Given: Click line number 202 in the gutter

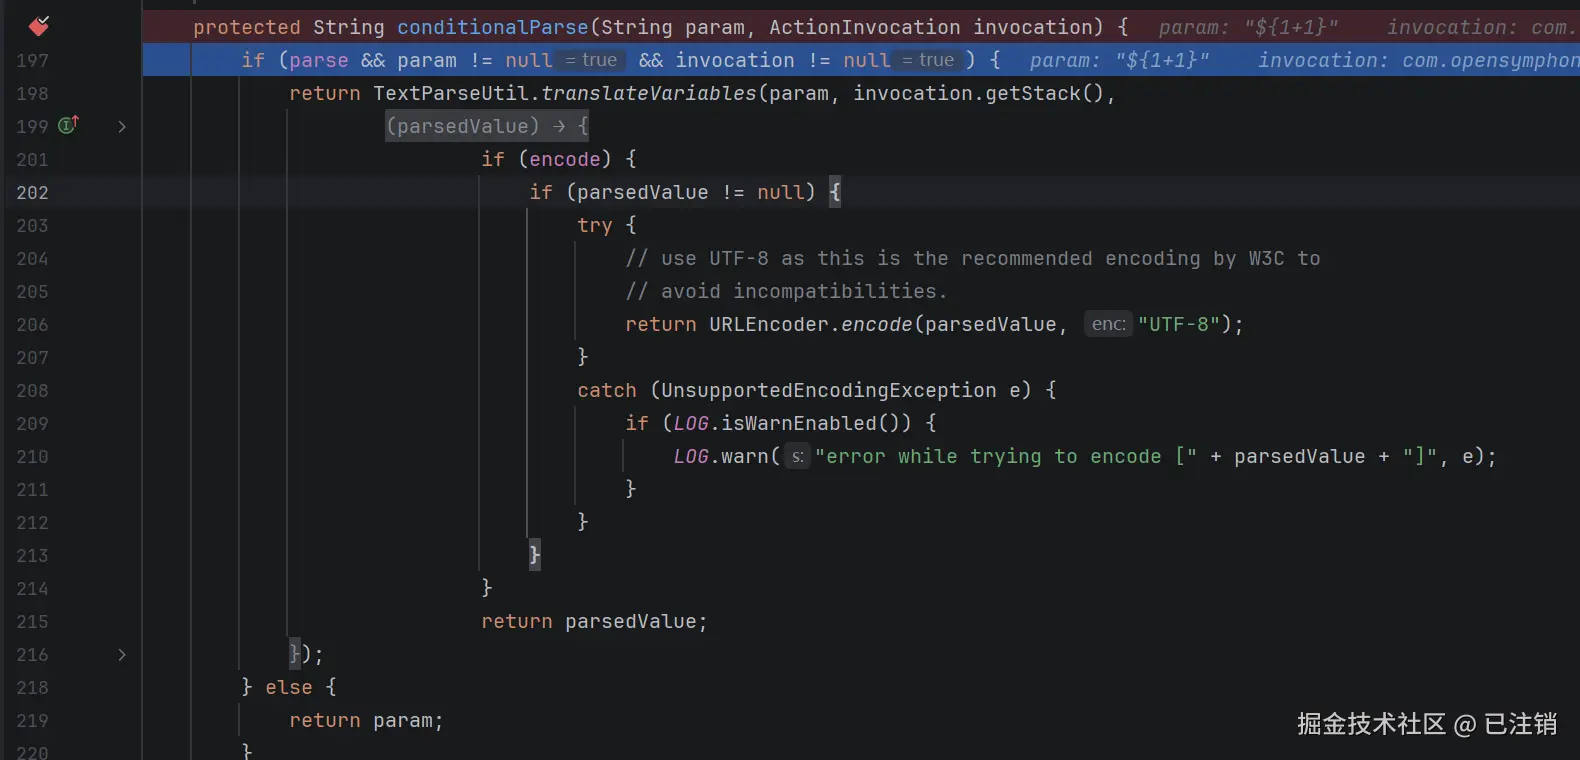Looking at the screenshot, I should 32,192.
